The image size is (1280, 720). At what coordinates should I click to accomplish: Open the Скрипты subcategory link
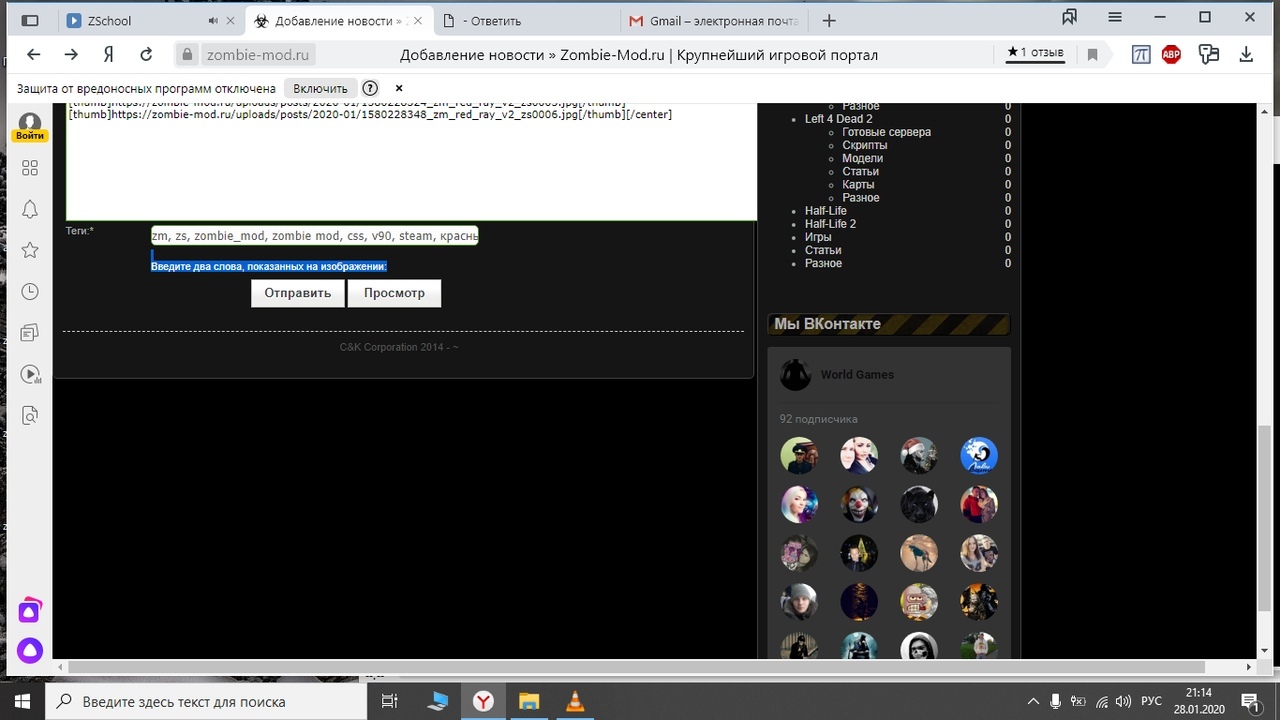pos(864,145)
